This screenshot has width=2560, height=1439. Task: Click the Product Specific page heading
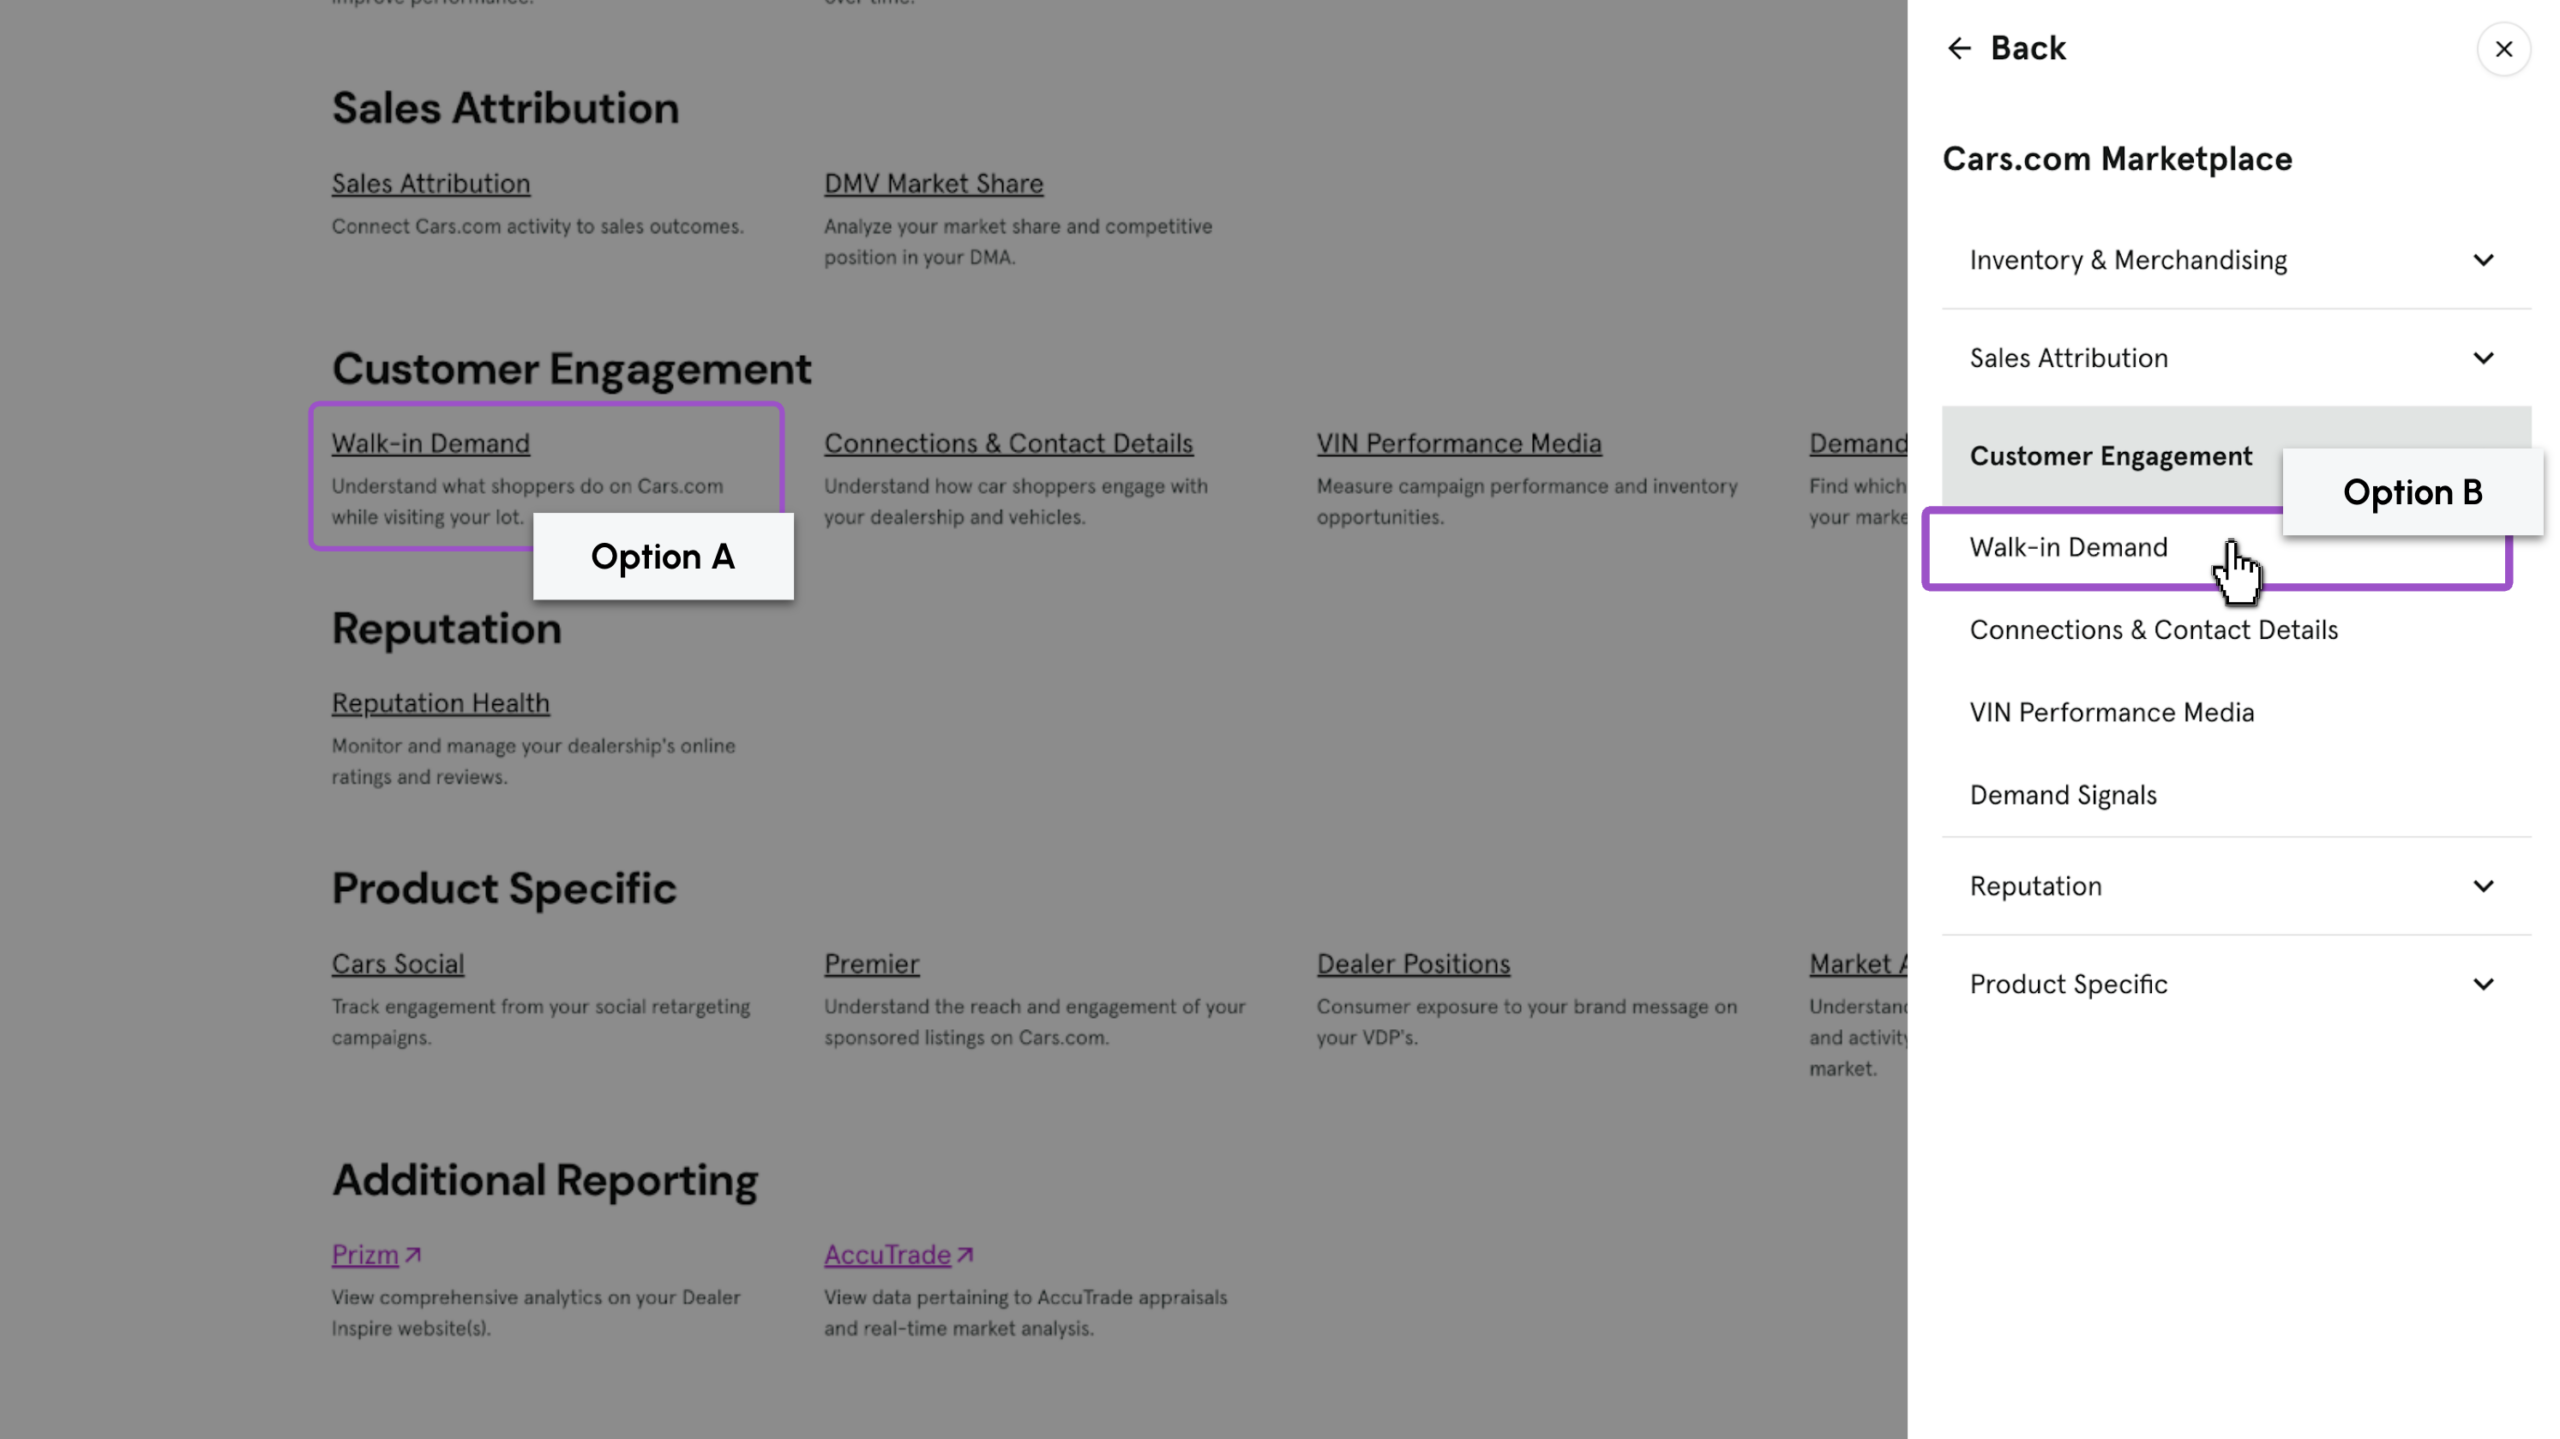pyautogui.click(x=504, y=889)
